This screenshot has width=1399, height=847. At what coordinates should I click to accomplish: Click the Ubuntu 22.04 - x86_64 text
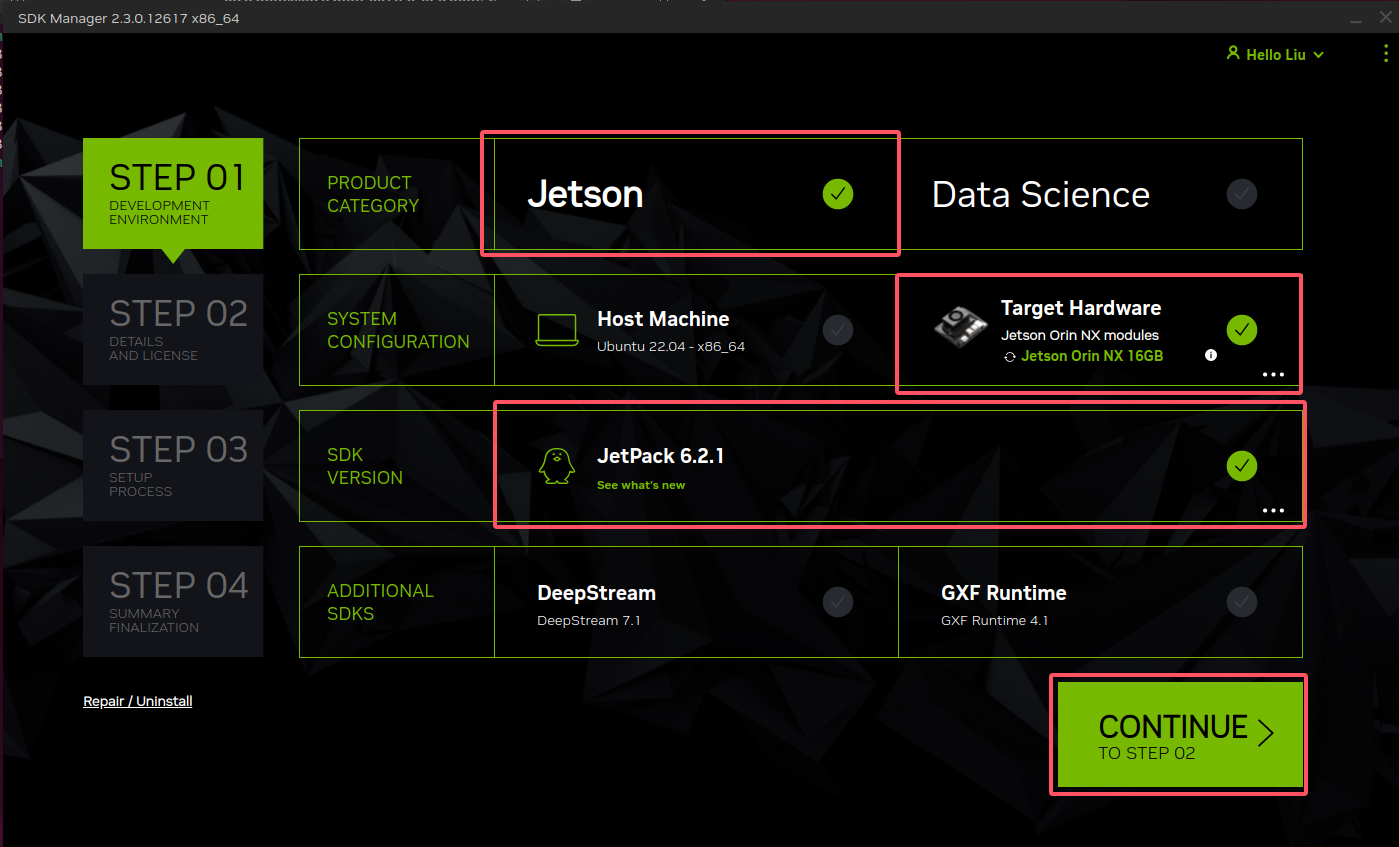[671, 346]
